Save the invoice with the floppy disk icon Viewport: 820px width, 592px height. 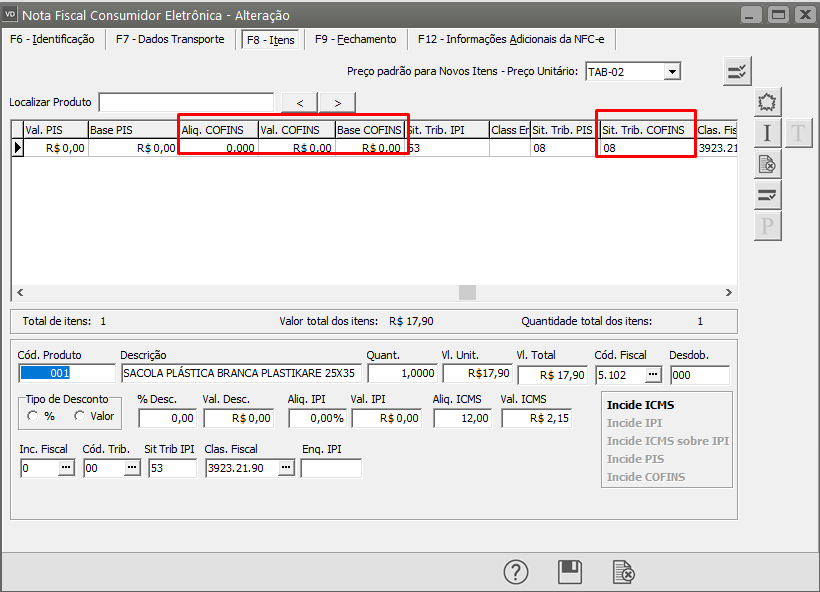[x=570, y=572]
